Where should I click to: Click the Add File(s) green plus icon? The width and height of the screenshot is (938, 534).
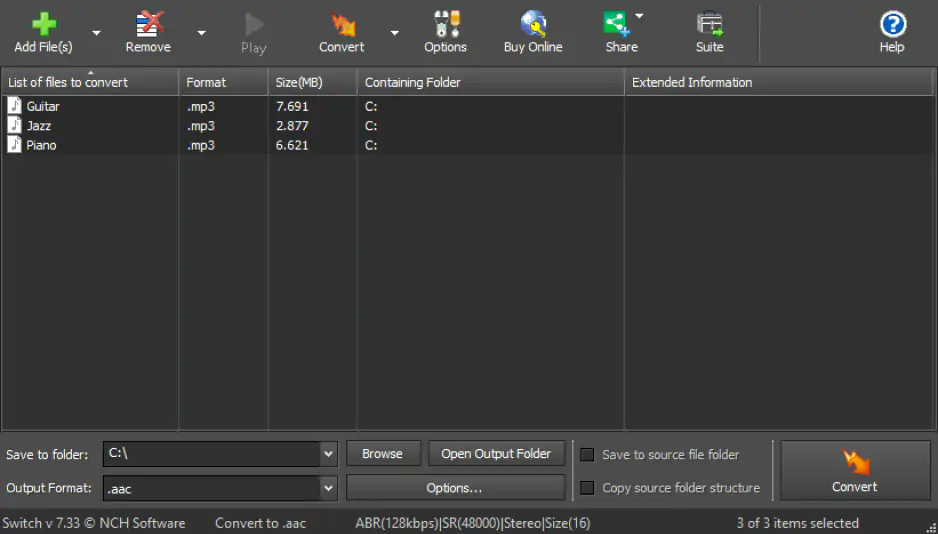43,25
